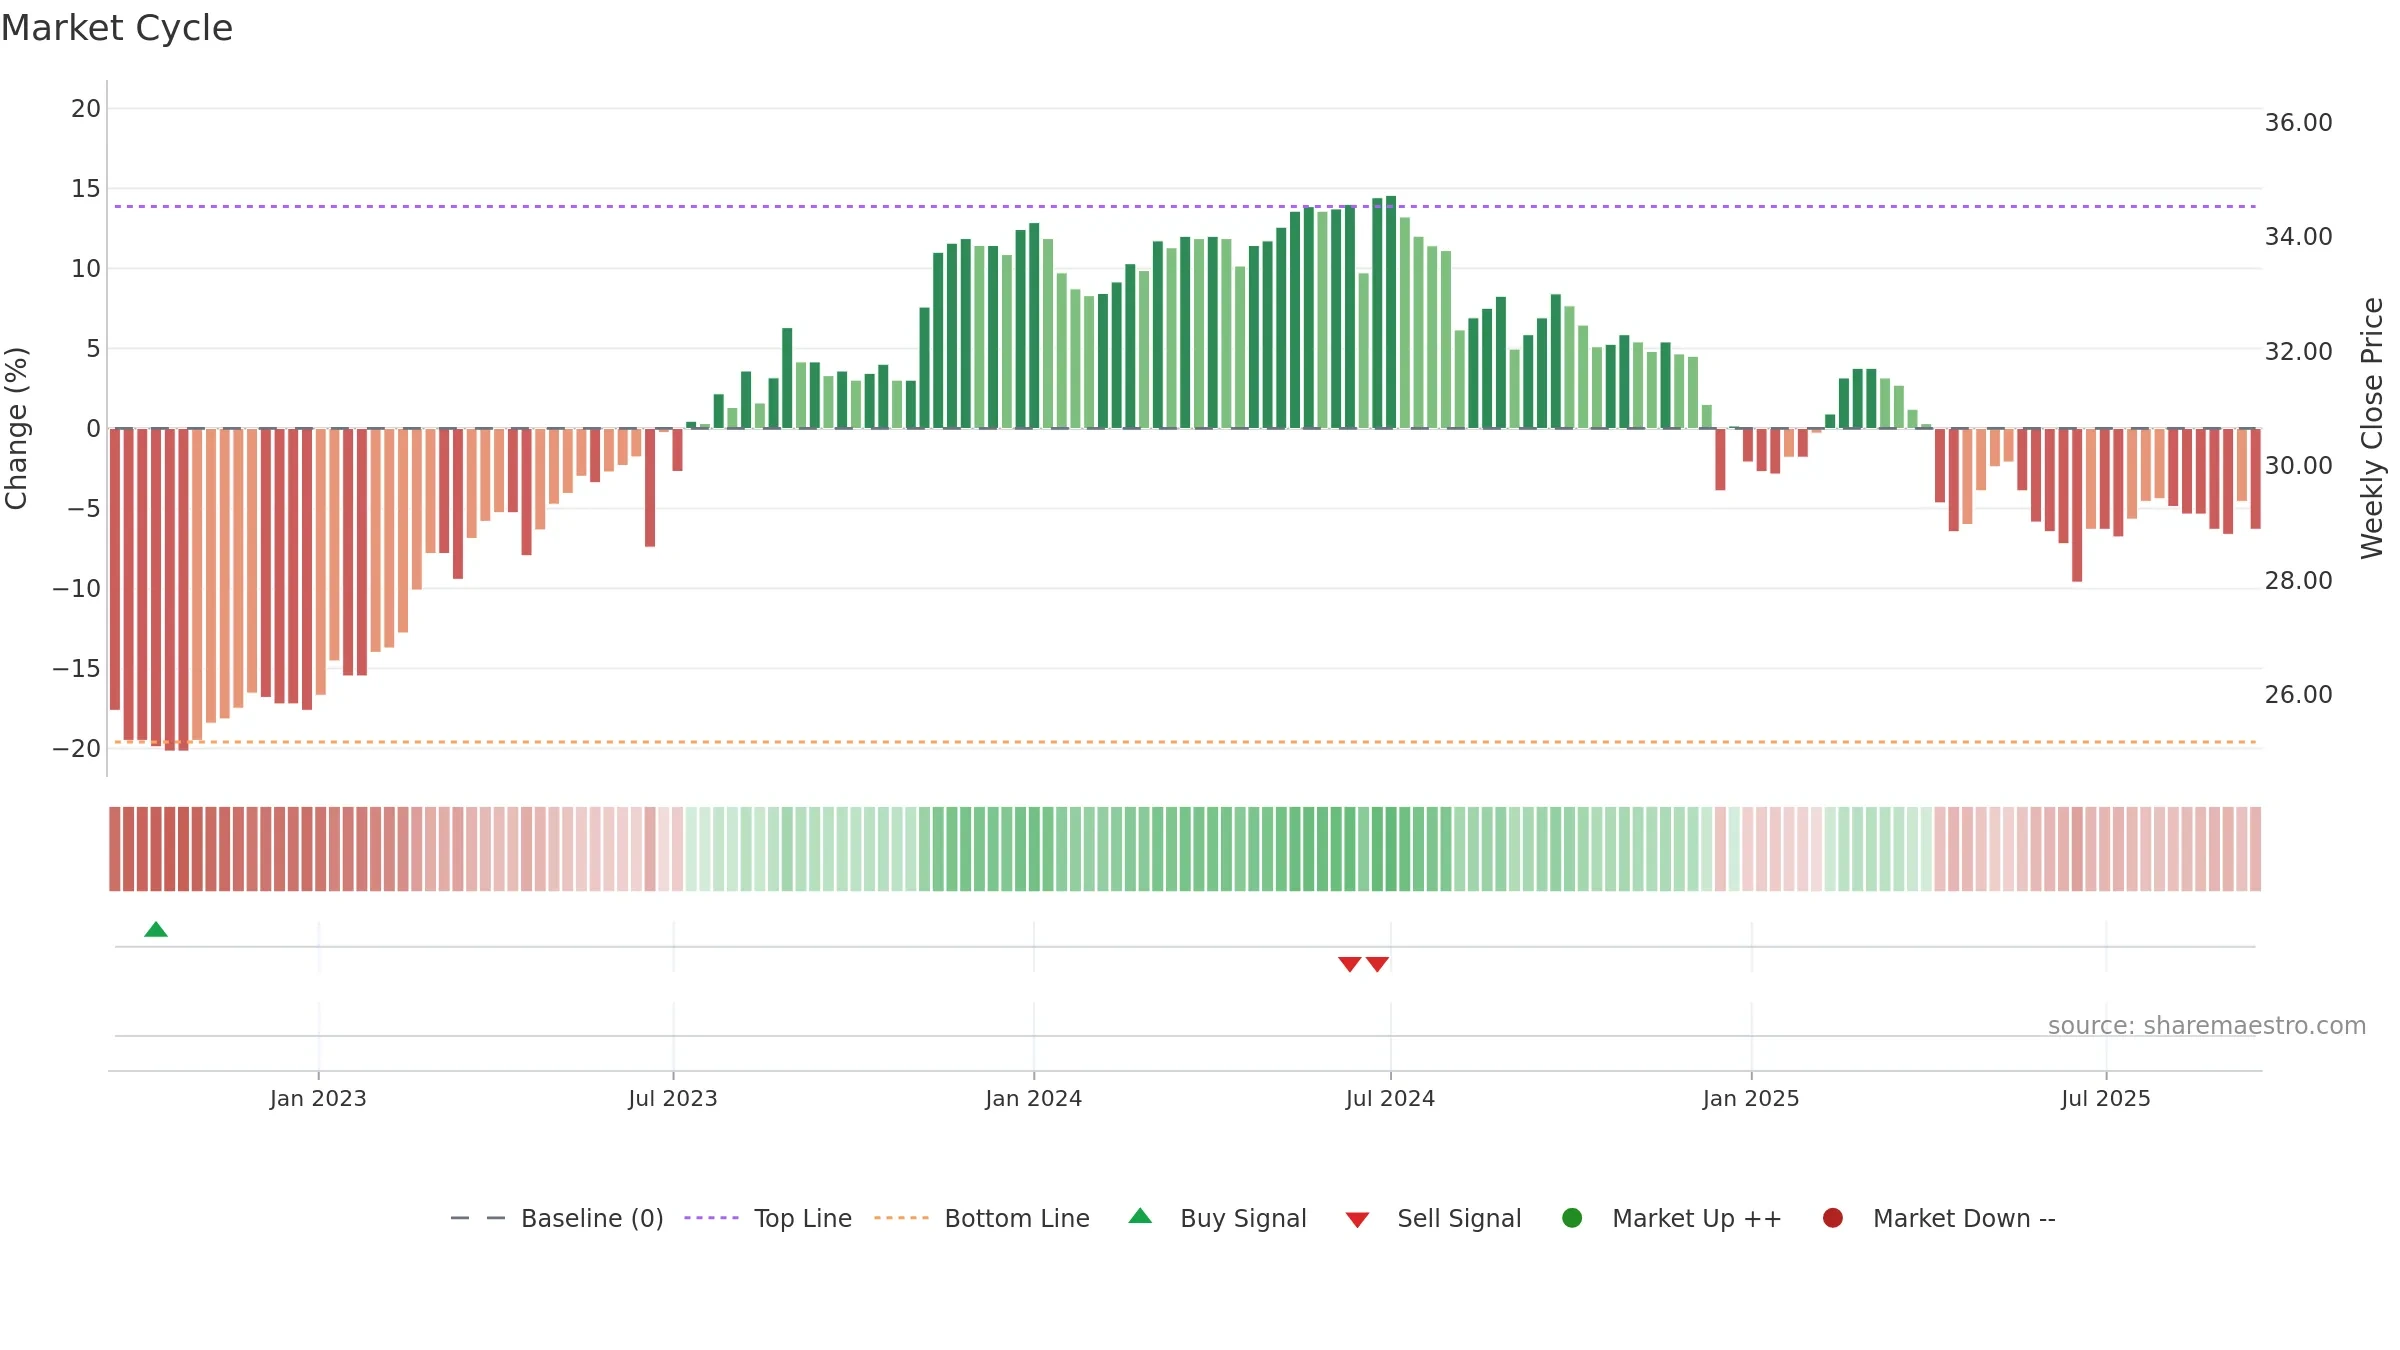Click the source: sharemaestro.com text
The width and height of the screenshot is (2400, 1350).
pyautogui.click(x=2207, y=1026)
